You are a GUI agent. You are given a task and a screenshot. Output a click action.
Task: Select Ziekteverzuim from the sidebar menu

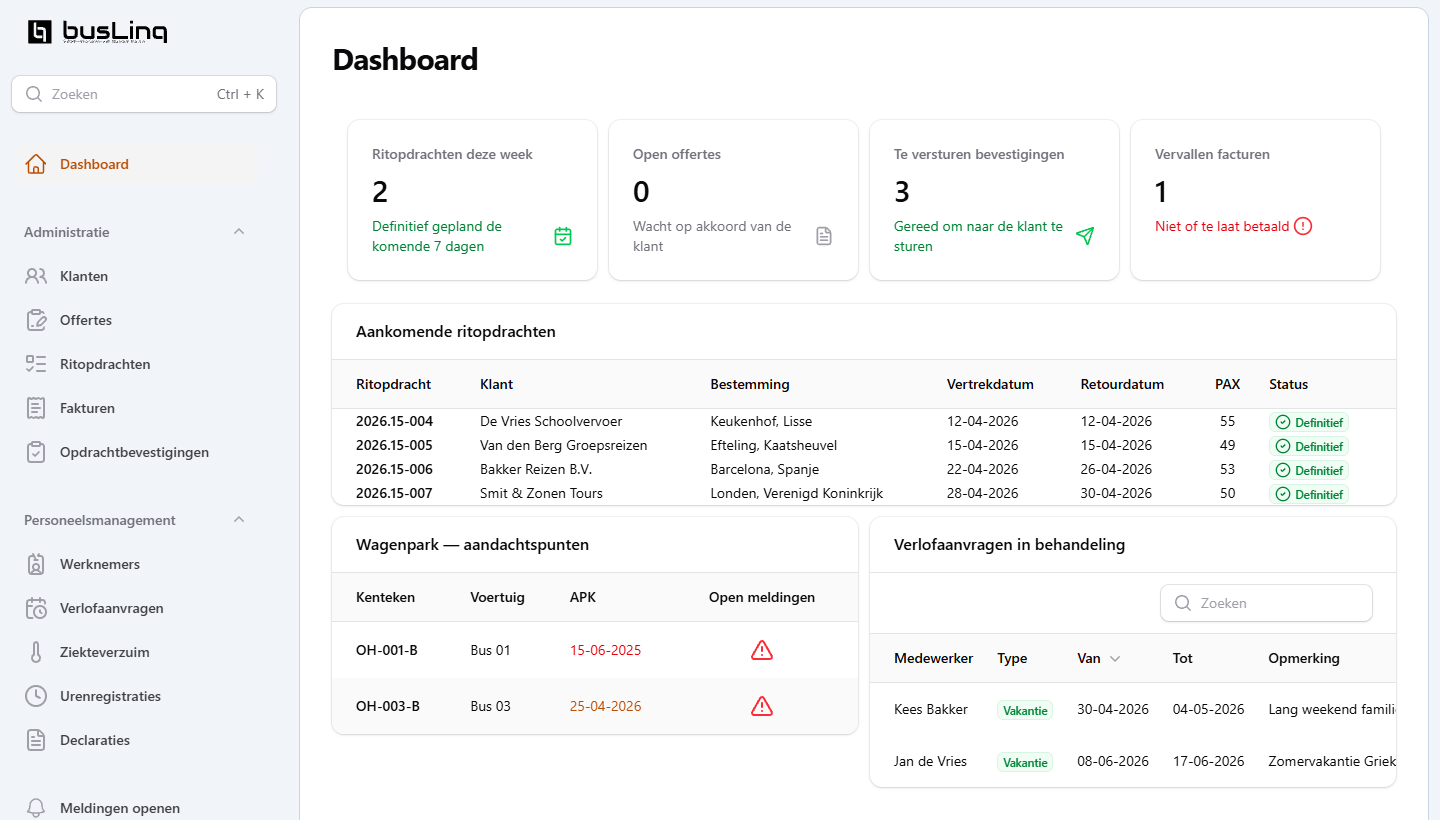35,652
